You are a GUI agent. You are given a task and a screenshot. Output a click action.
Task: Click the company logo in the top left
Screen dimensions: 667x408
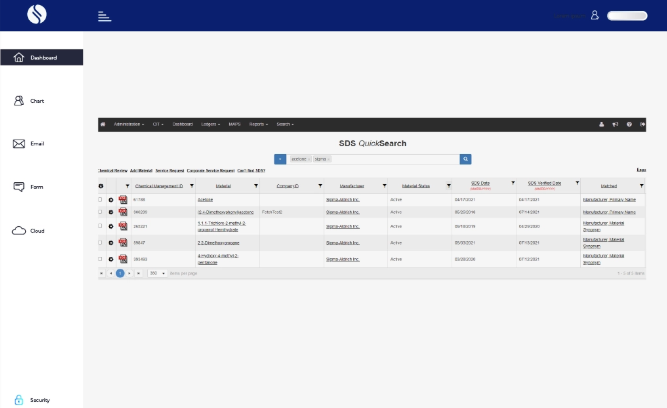(x=37, y=14)
